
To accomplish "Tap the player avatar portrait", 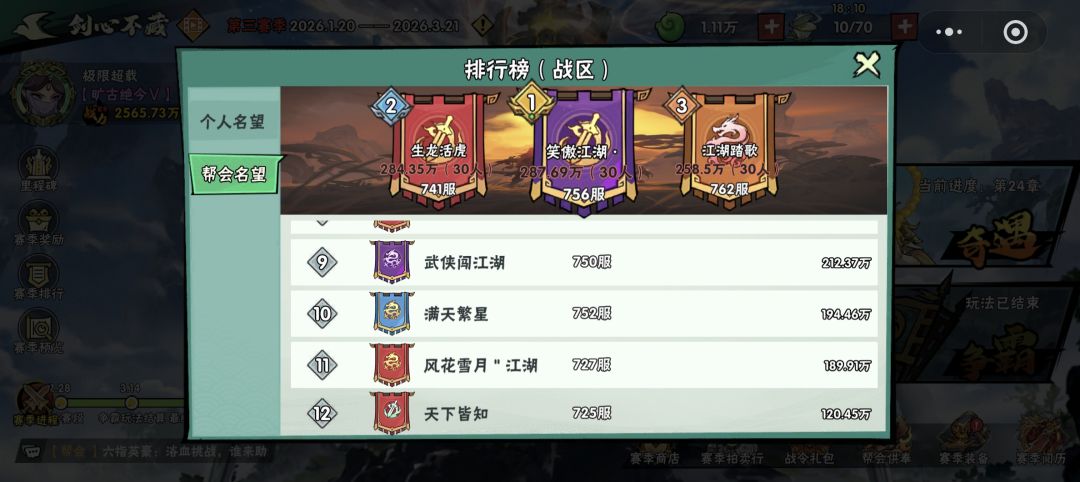I will [x=43, y=94].
